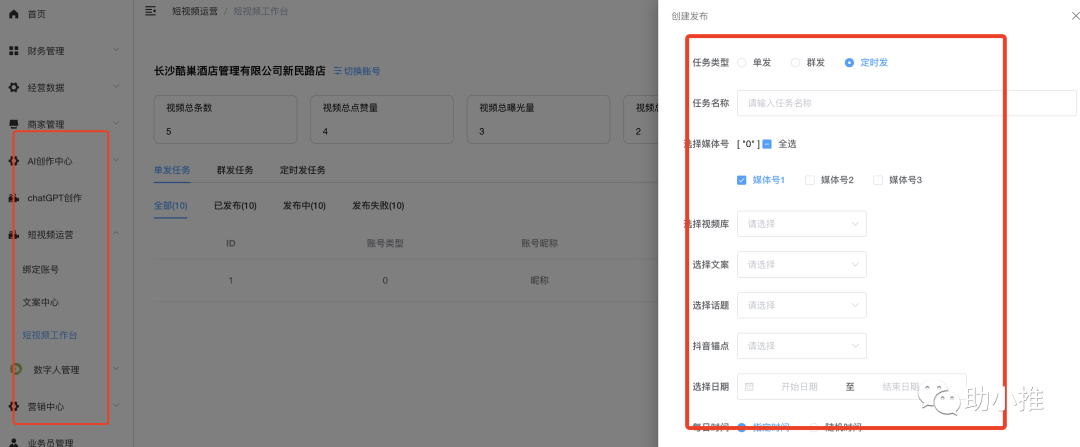
Task: Switch to the 发布失败(10) tab
Action: point(378,206)
